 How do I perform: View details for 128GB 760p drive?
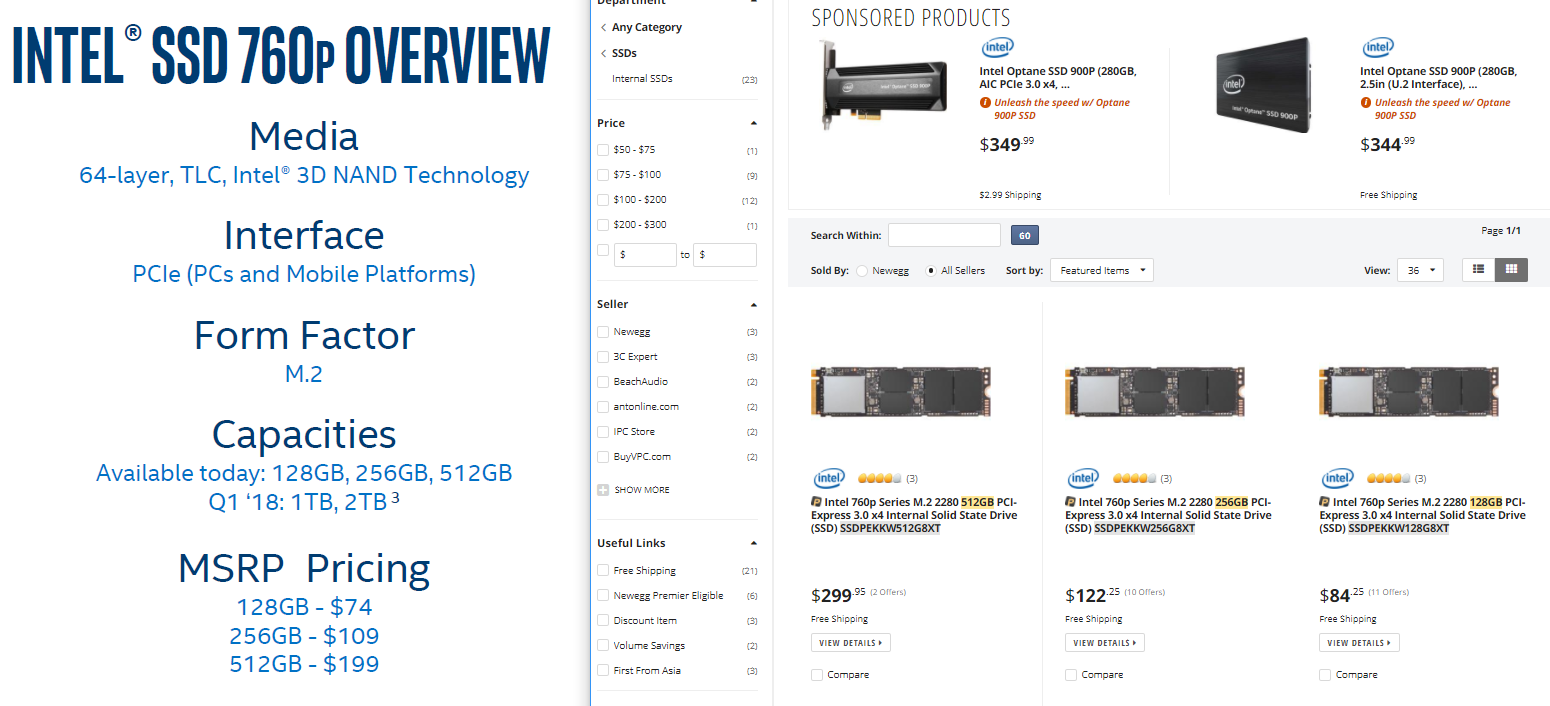pyautogui.click(x=1359, y=643)
